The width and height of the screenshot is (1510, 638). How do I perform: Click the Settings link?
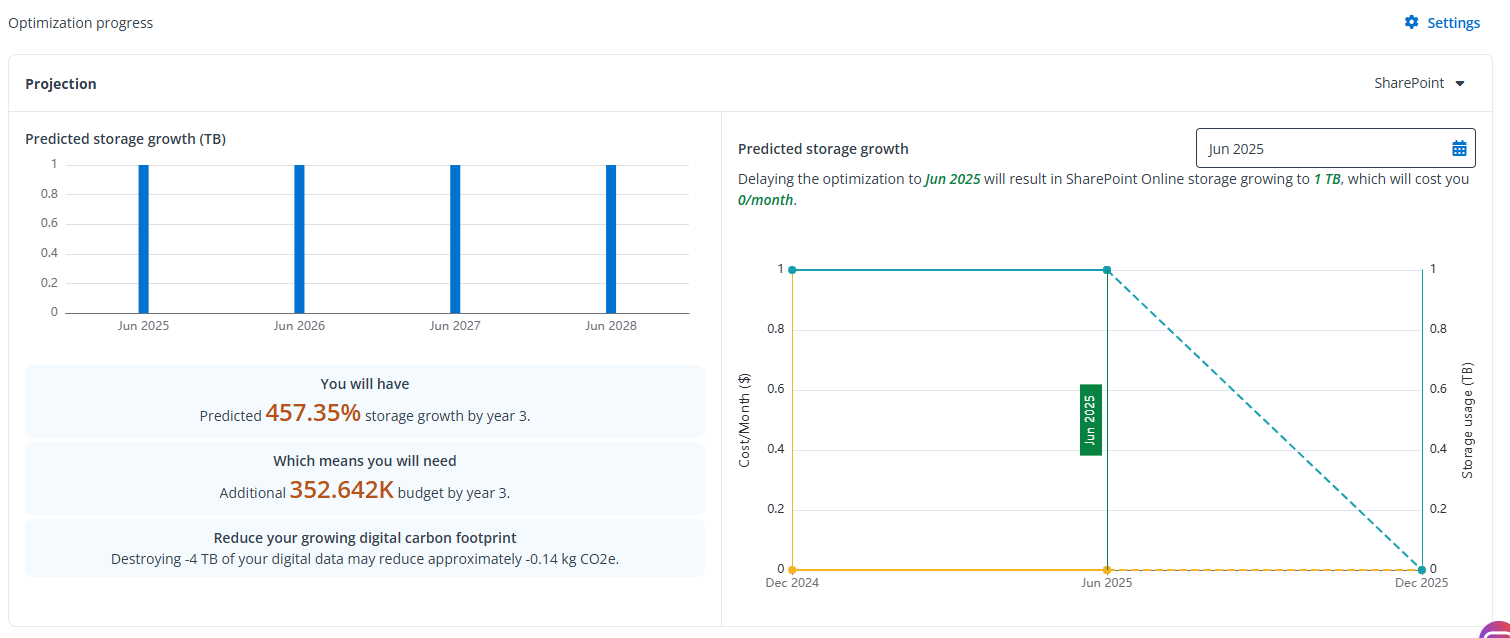click(1453, 22)
